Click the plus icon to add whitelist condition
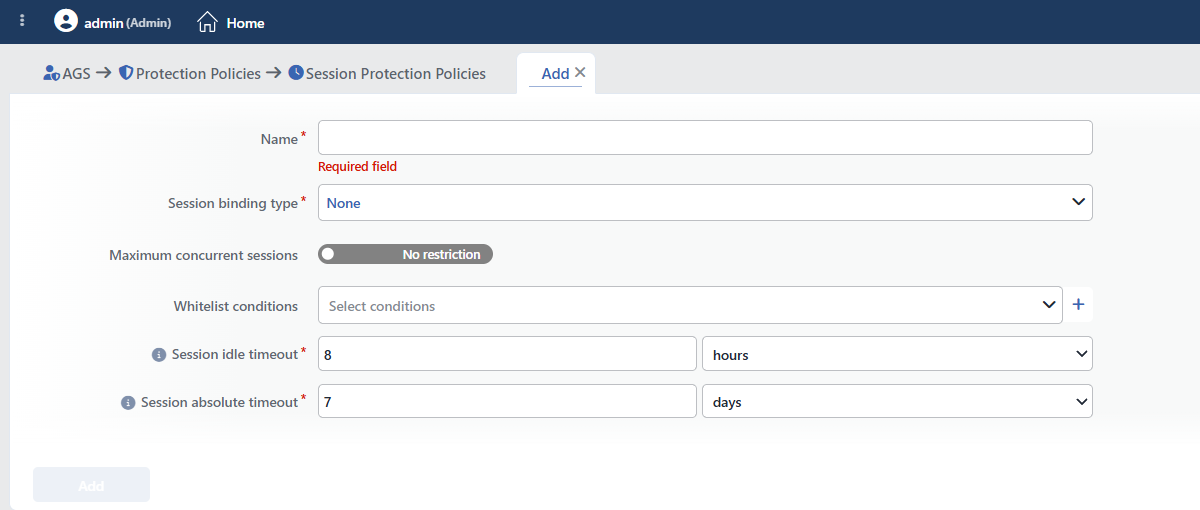The width and height of the screenshot is (1200, 510). point(1078,305)
